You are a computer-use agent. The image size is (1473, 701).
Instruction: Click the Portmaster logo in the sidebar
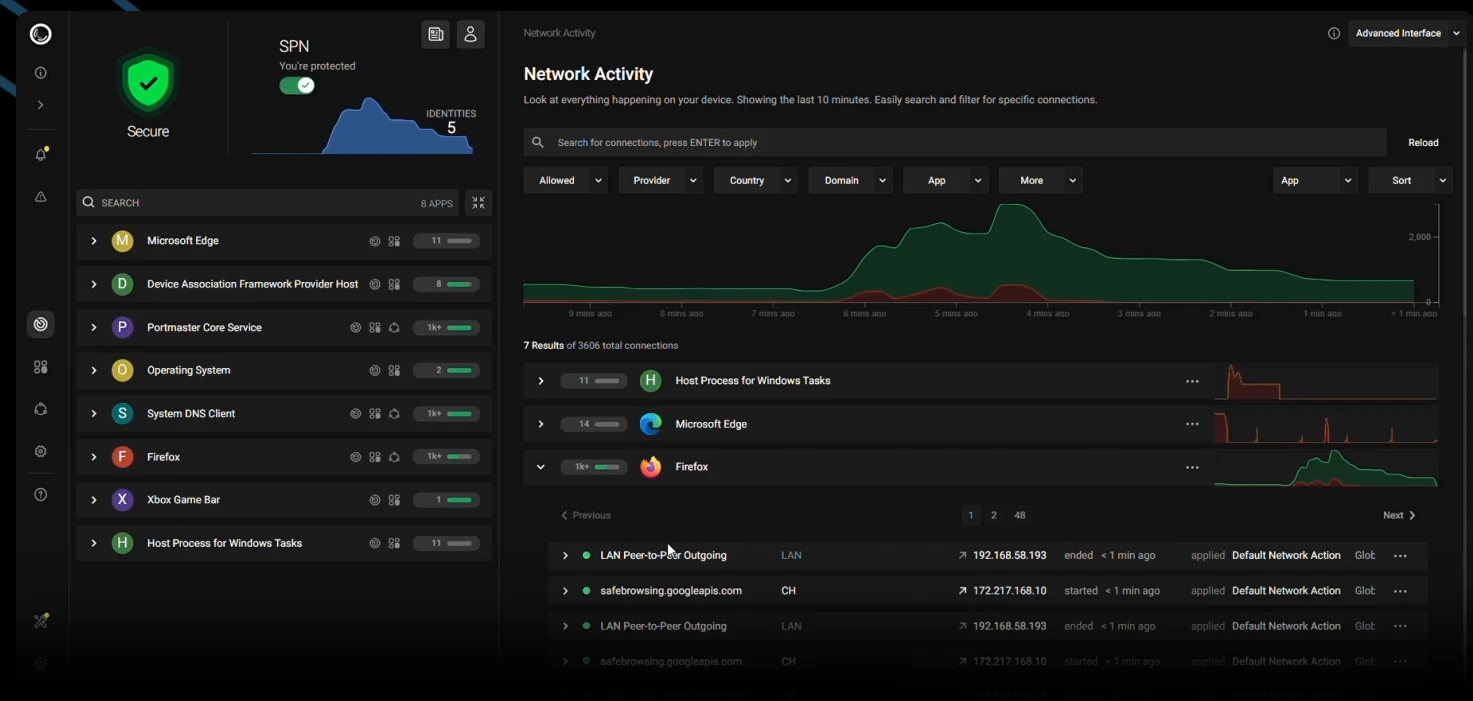click(x=41, y=35)
